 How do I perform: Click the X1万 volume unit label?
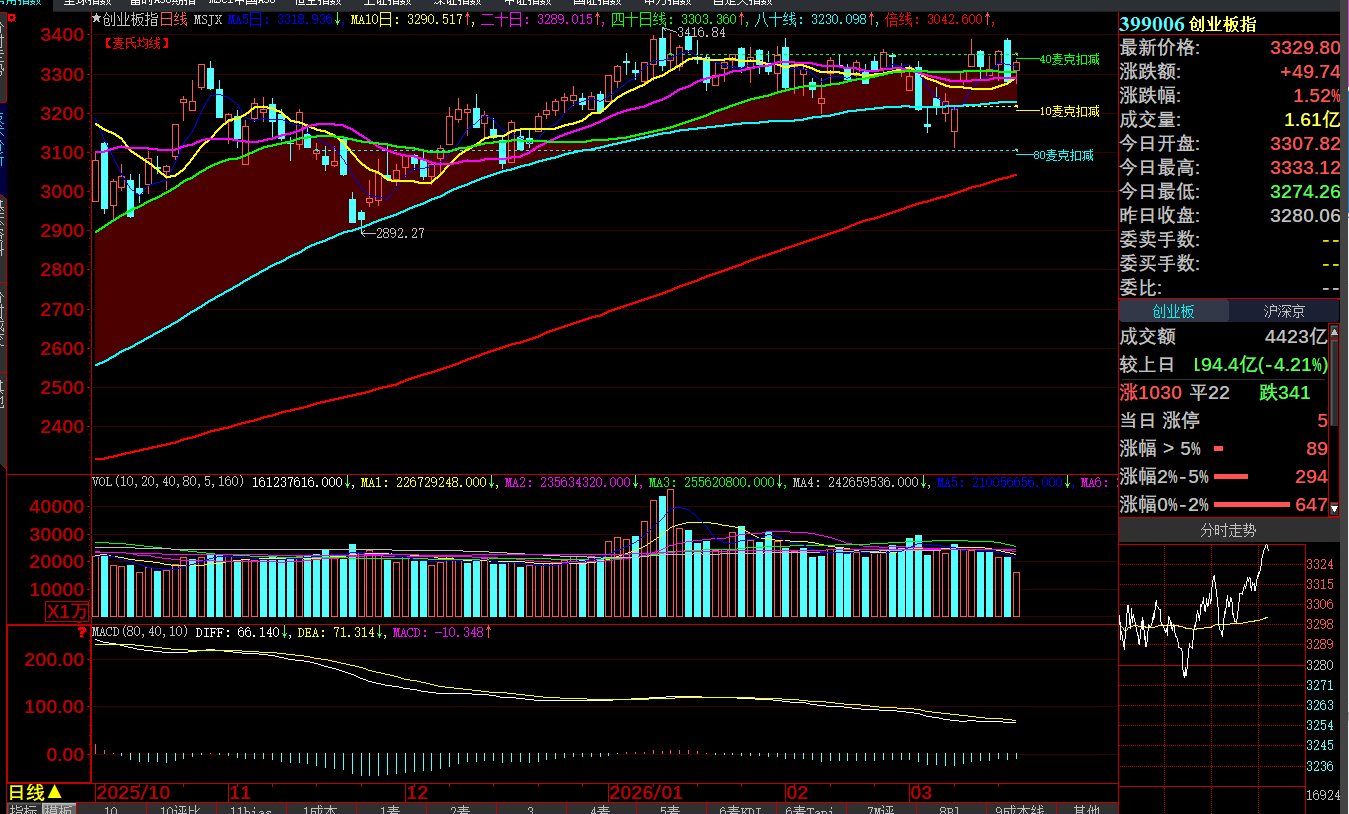[x=67, y=611]
